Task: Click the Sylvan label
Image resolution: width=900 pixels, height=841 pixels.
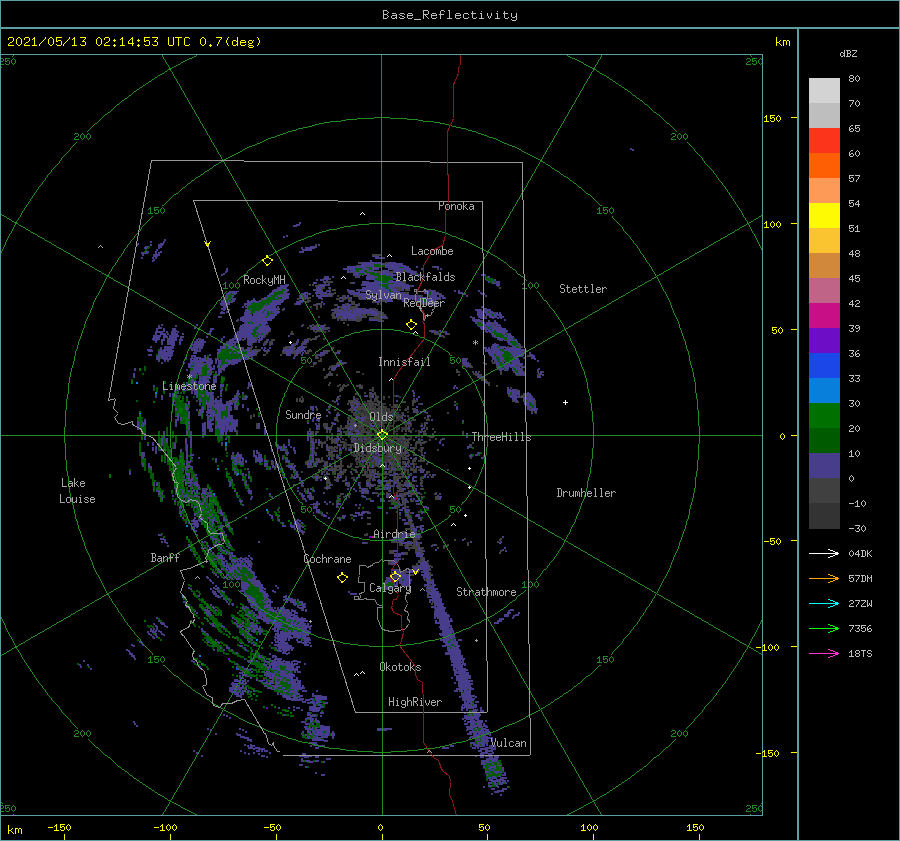Action: (x=383, y=295)
